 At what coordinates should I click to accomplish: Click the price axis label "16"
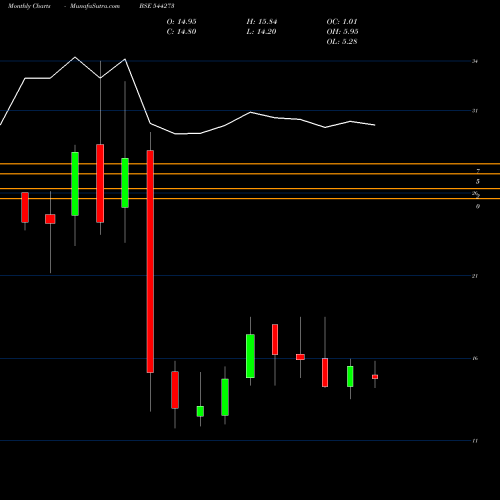tap(475, 358)
